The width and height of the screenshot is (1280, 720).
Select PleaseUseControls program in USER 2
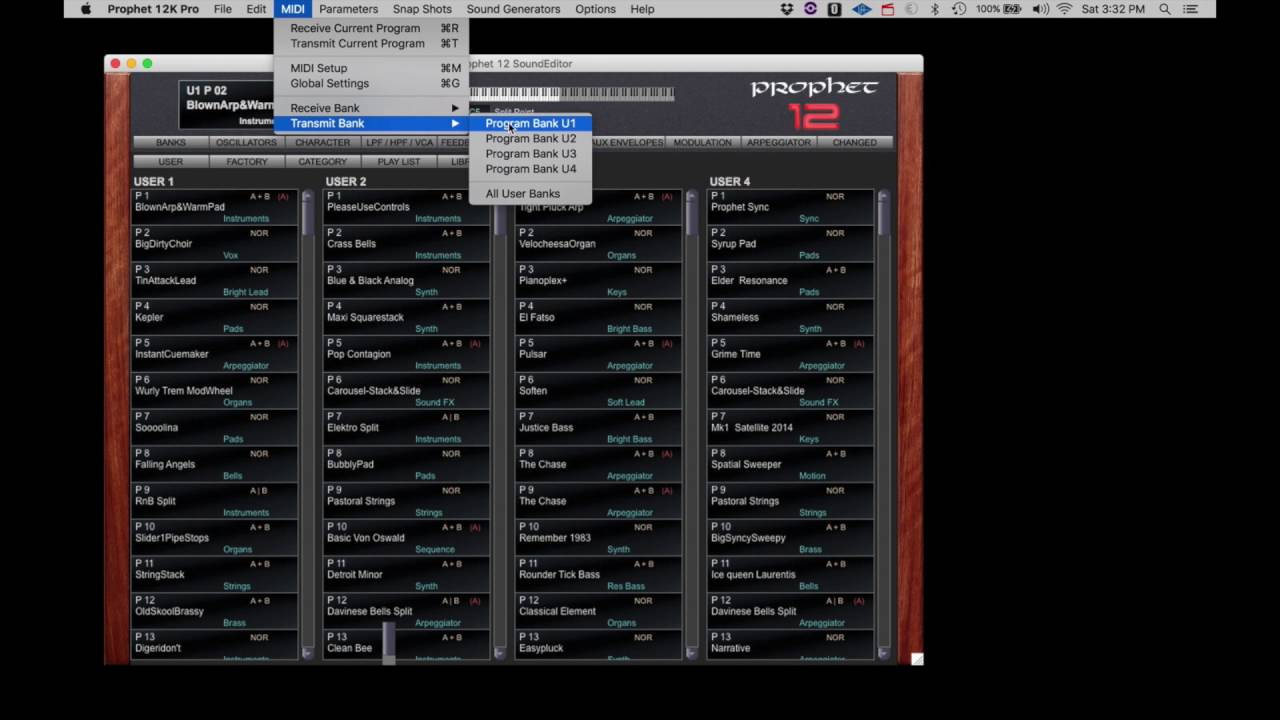pyautogui.click(x=407, y=206)
